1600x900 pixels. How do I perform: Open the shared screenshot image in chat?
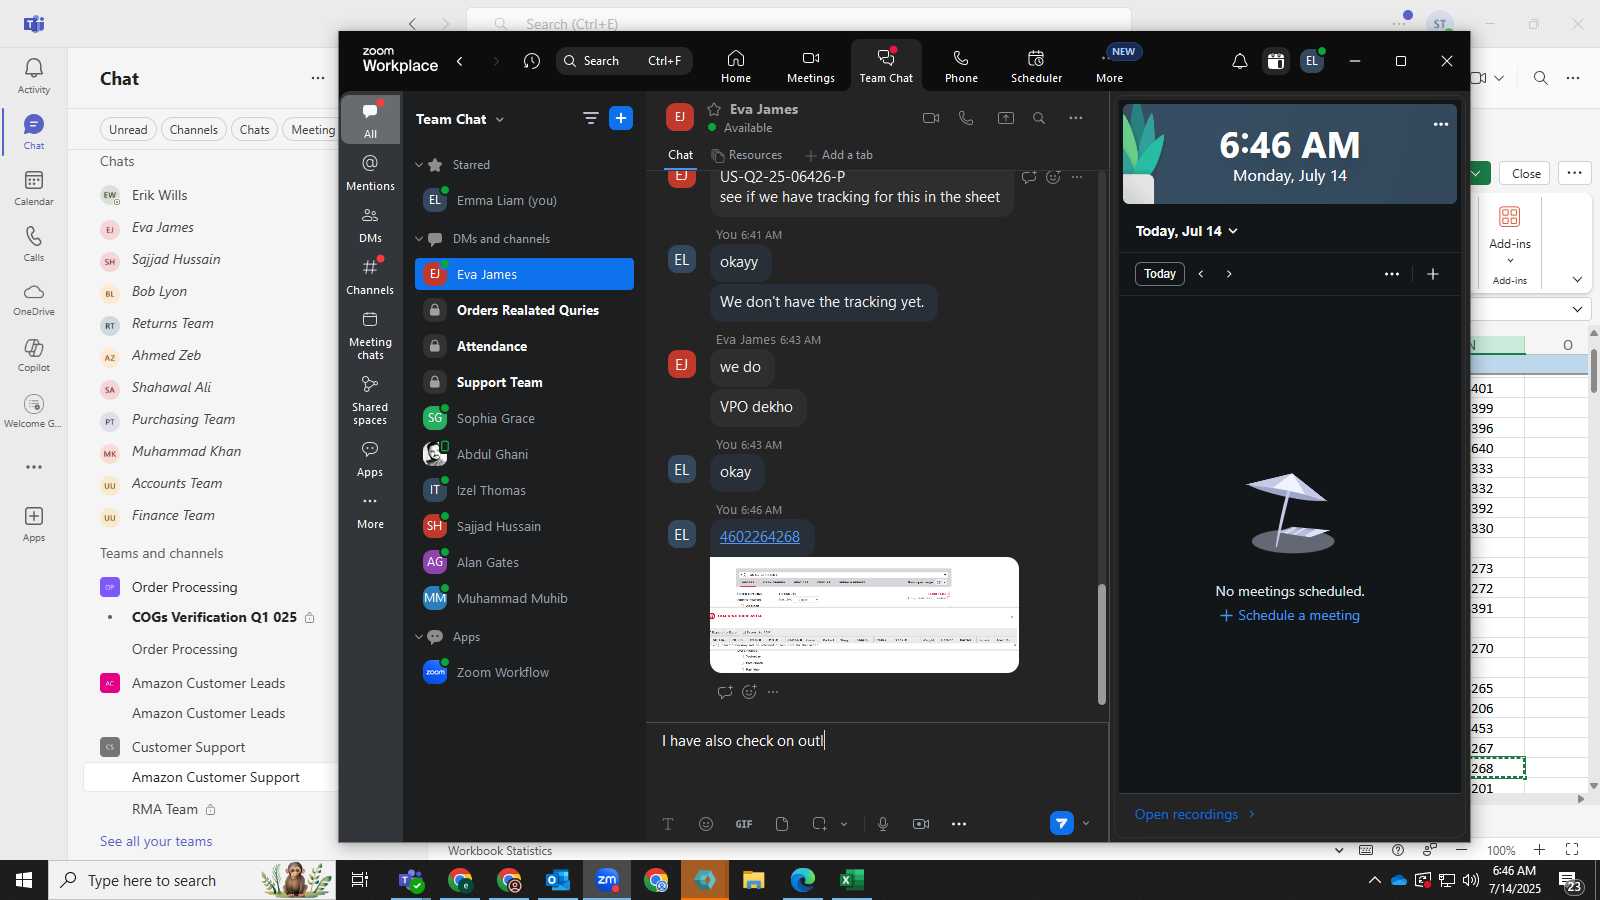864,615
